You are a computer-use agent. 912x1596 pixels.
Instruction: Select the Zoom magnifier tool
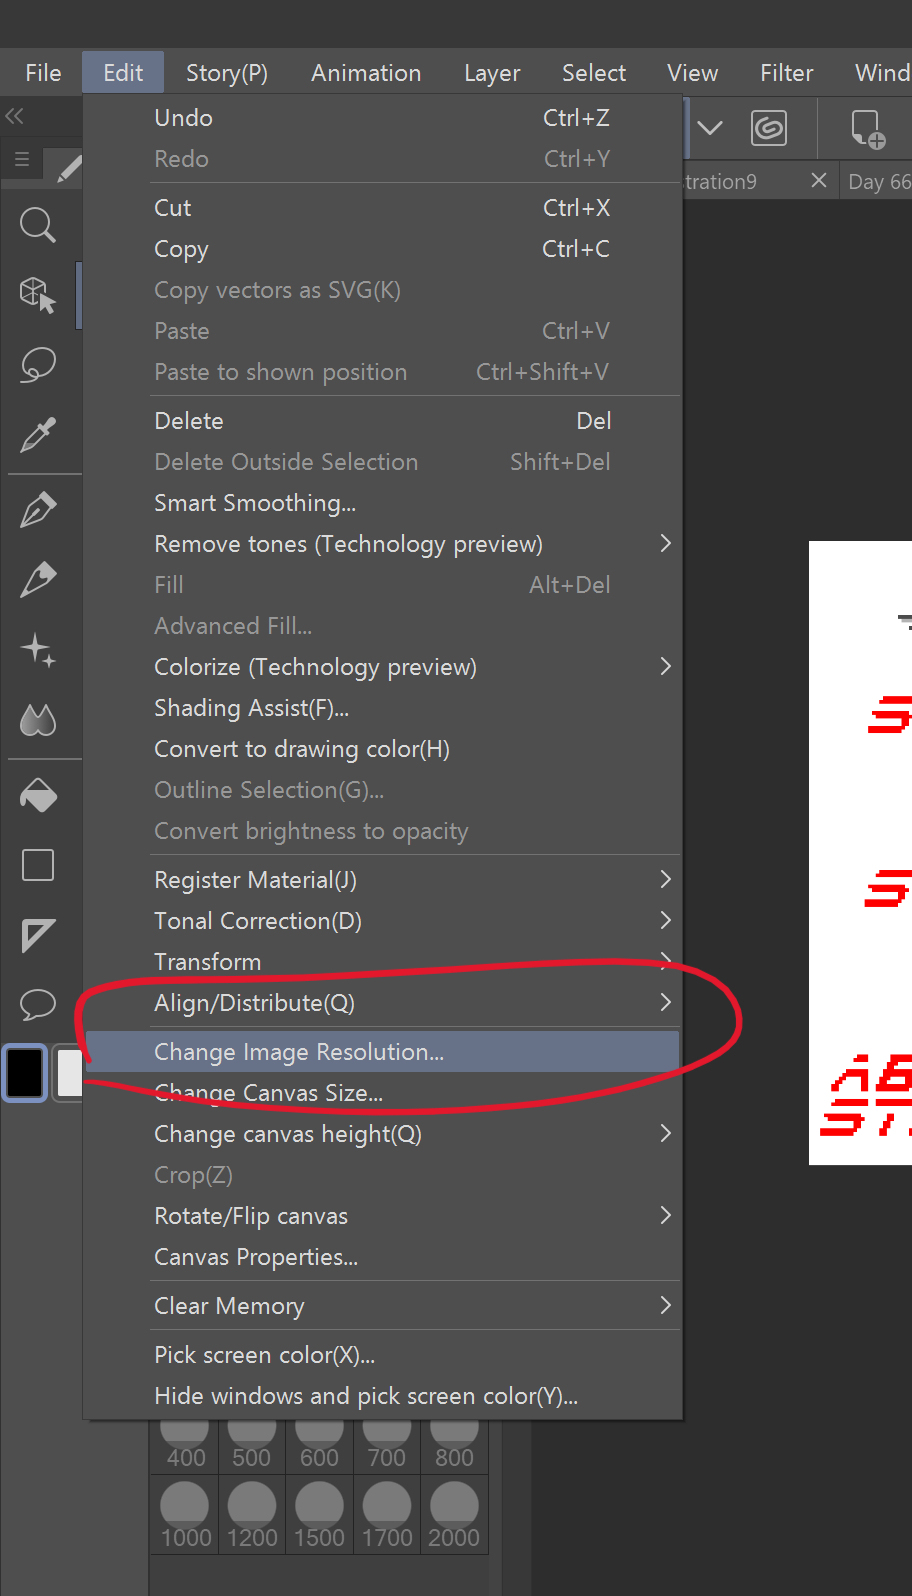click(37, 225)
